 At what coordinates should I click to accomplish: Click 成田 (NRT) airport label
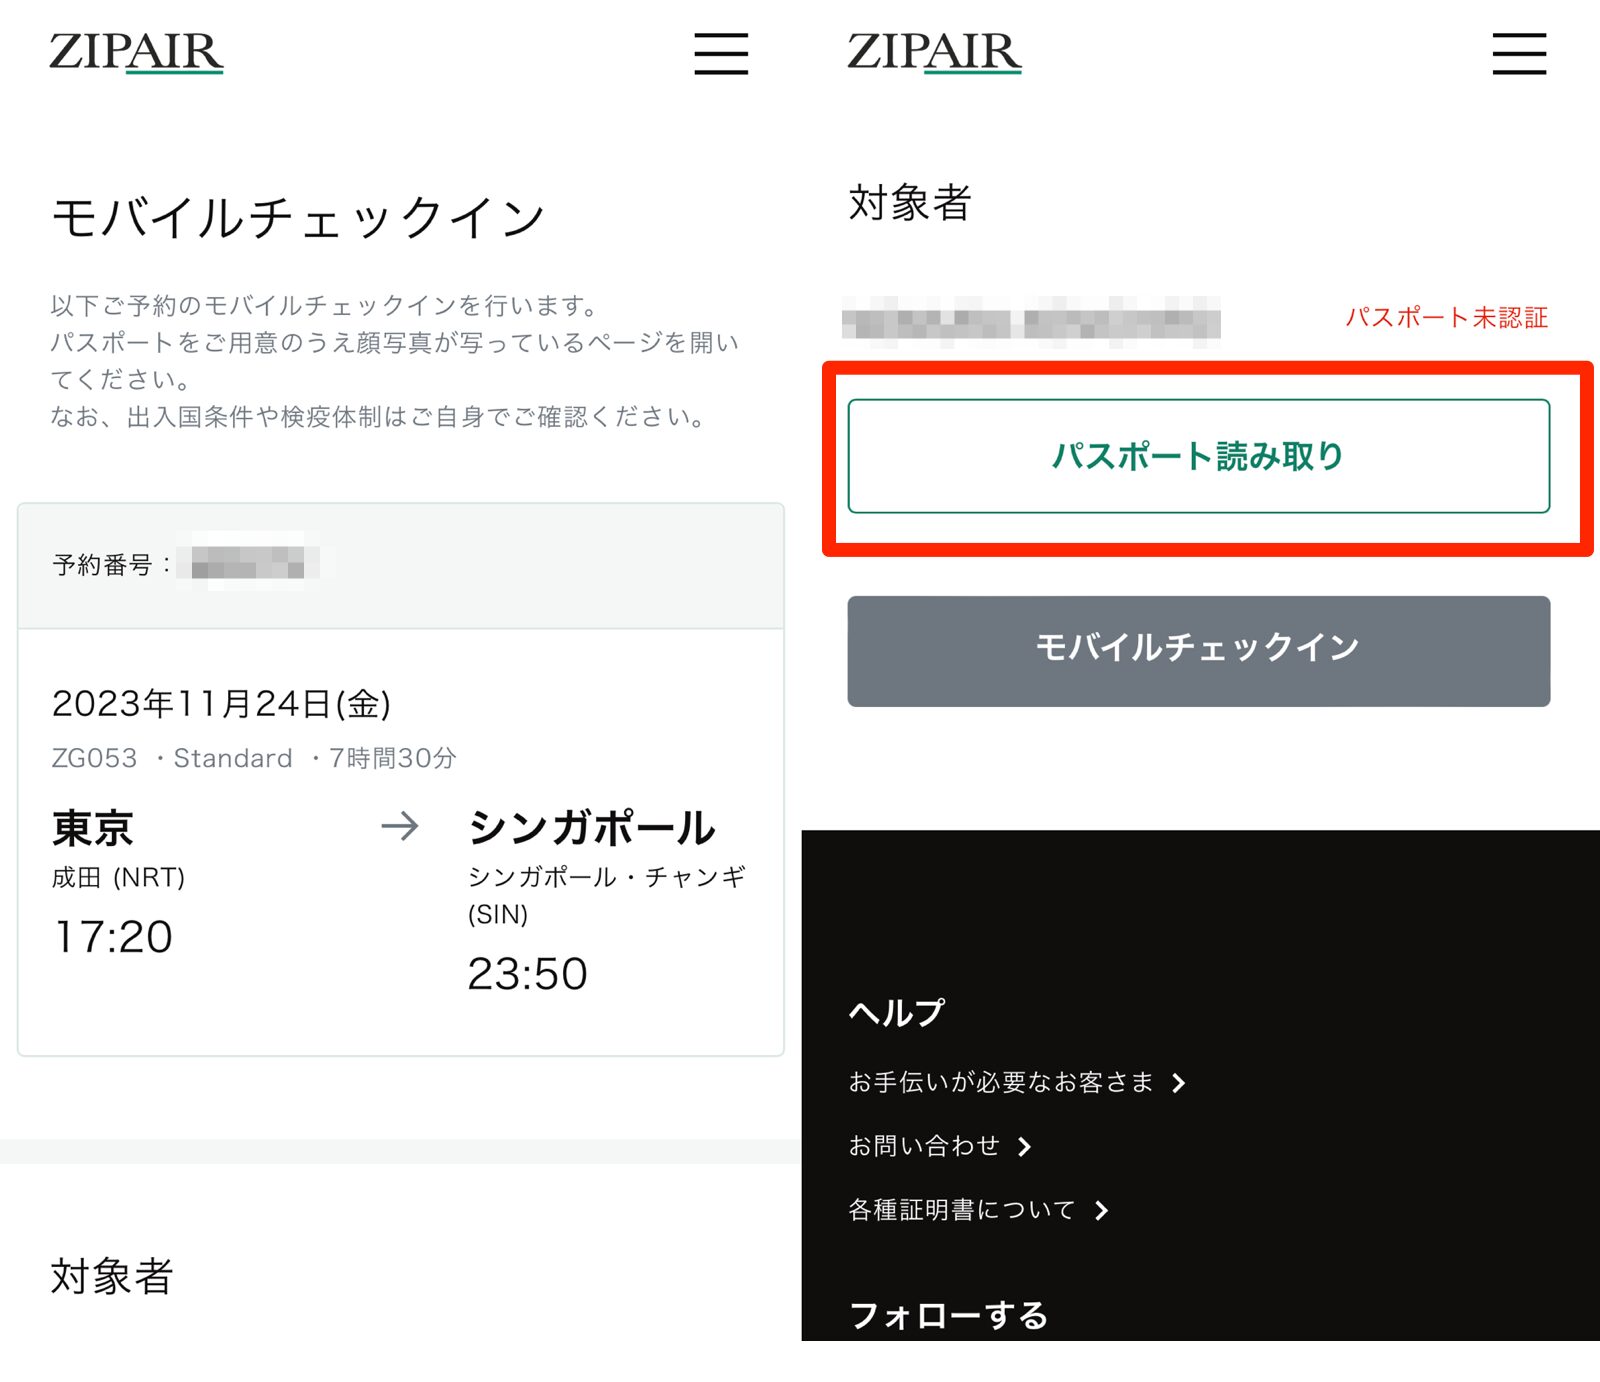[119, 878]
